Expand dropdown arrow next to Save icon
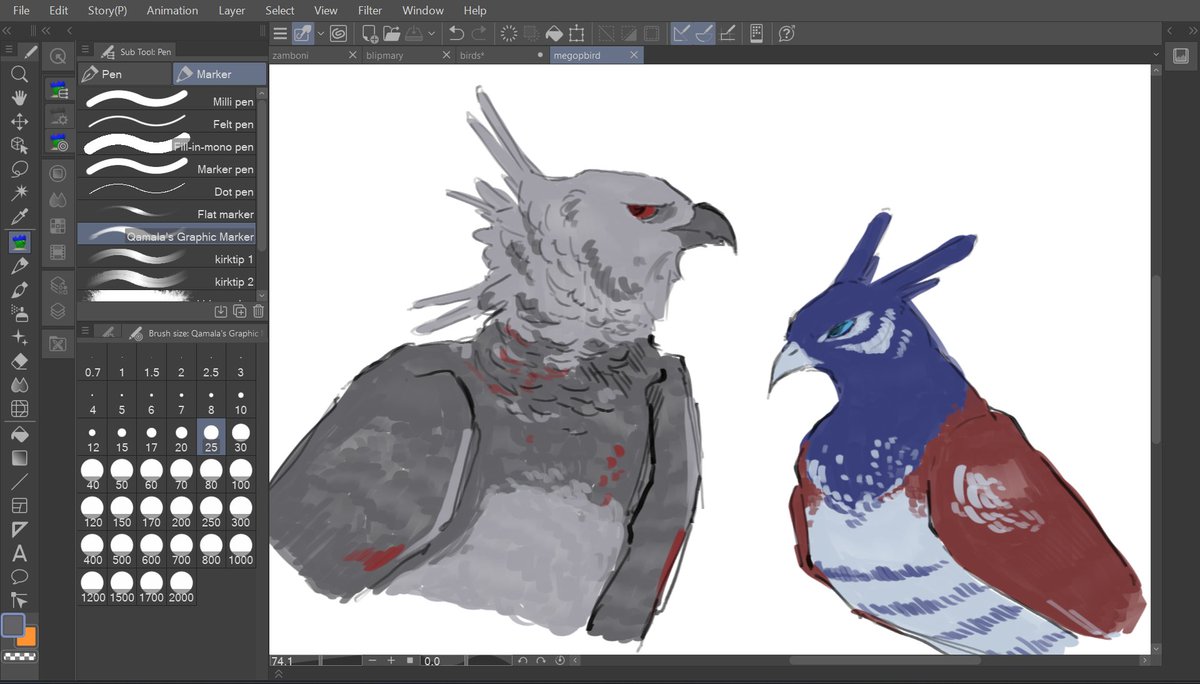Image resolution: width=1200 pixels, height=684 pixels. (431, 33)
